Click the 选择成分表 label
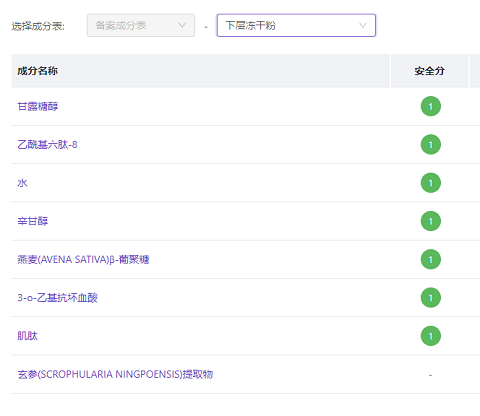Image resolution: width=480 pixels, height=416 pixels. coord(38,26)
